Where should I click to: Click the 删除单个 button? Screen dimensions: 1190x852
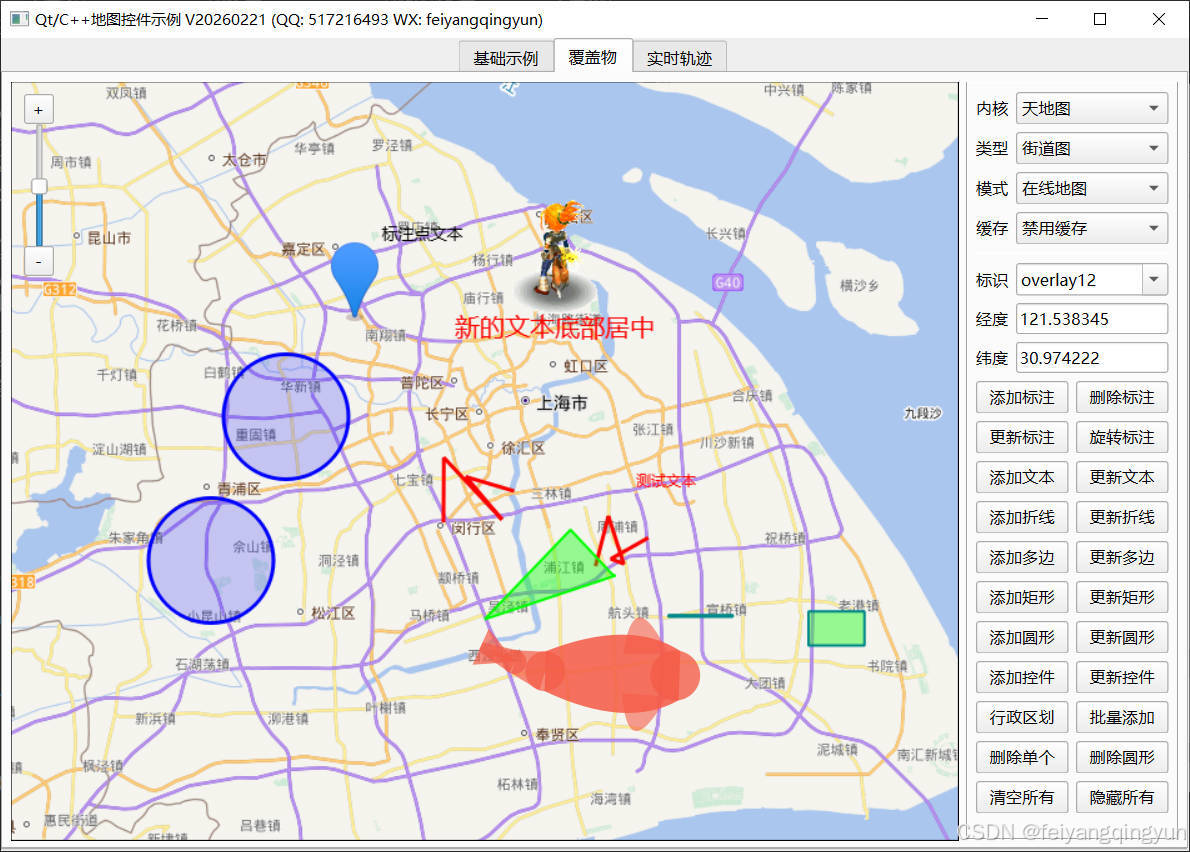1022,757
